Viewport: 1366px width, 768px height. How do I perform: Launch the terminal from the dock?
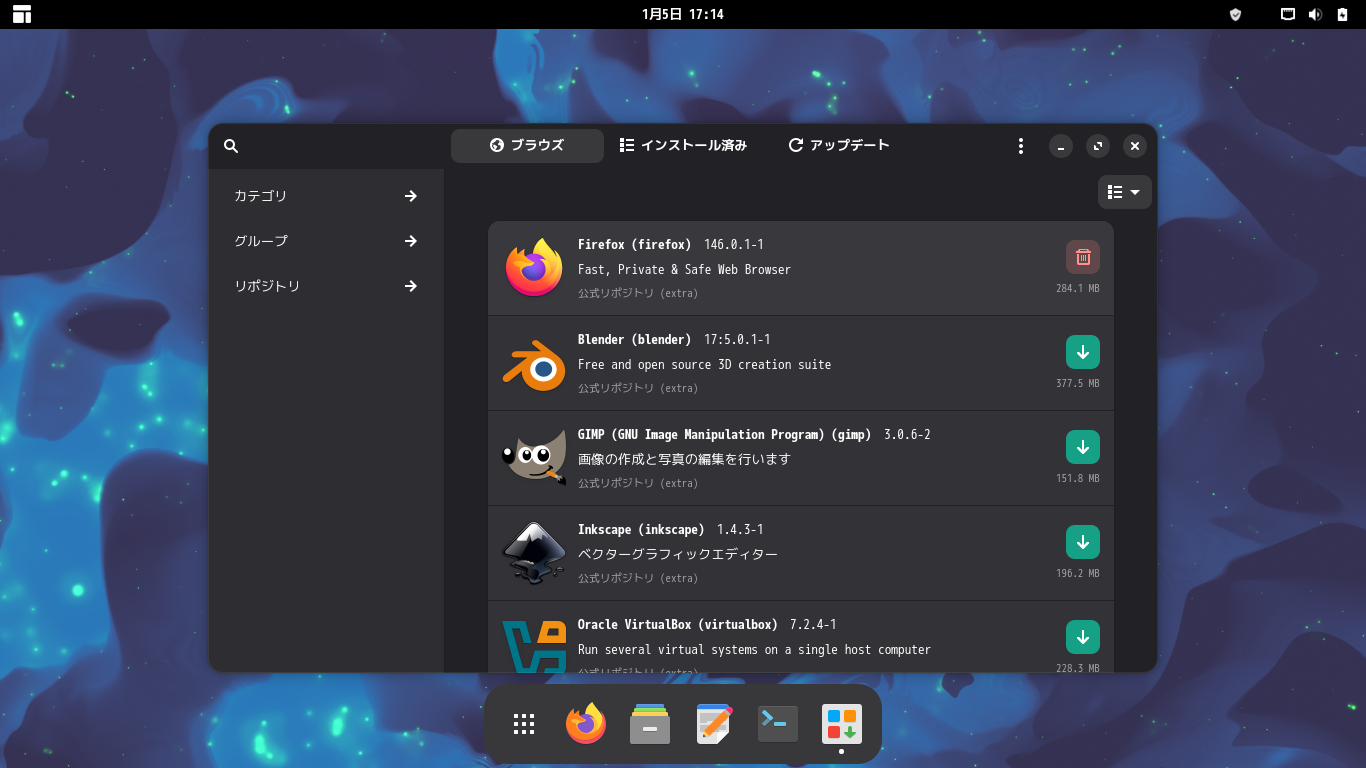[778, 724]
